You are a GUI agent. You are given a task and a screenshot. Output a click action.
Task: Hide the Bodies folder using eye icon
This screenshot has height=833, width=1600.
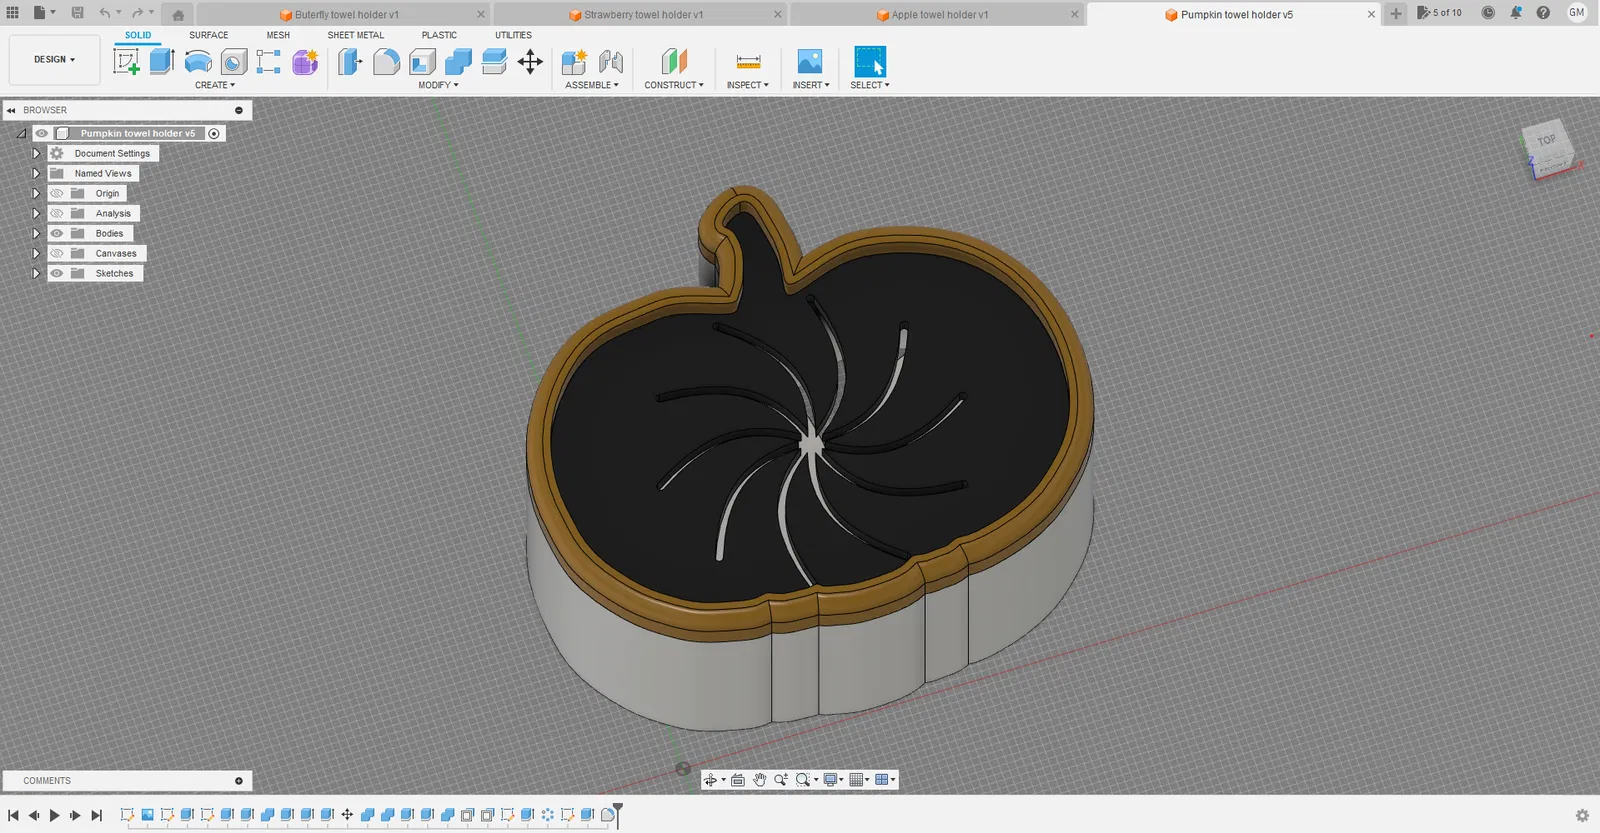pyautogui.click(x=57, y=233)
